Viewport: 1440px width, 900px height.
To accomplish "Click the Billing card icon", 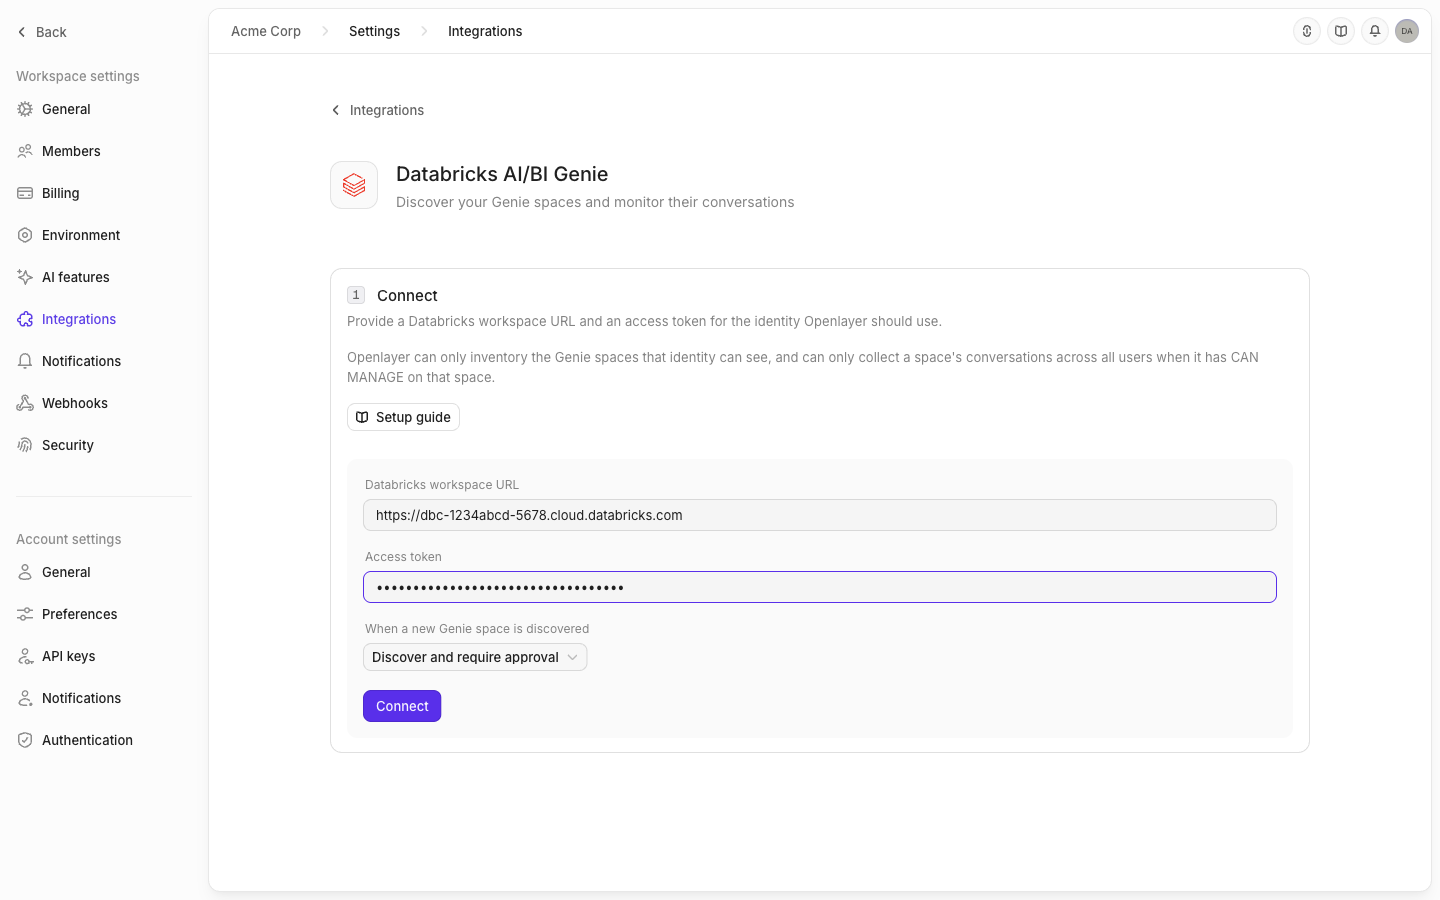I will (25, 193).
